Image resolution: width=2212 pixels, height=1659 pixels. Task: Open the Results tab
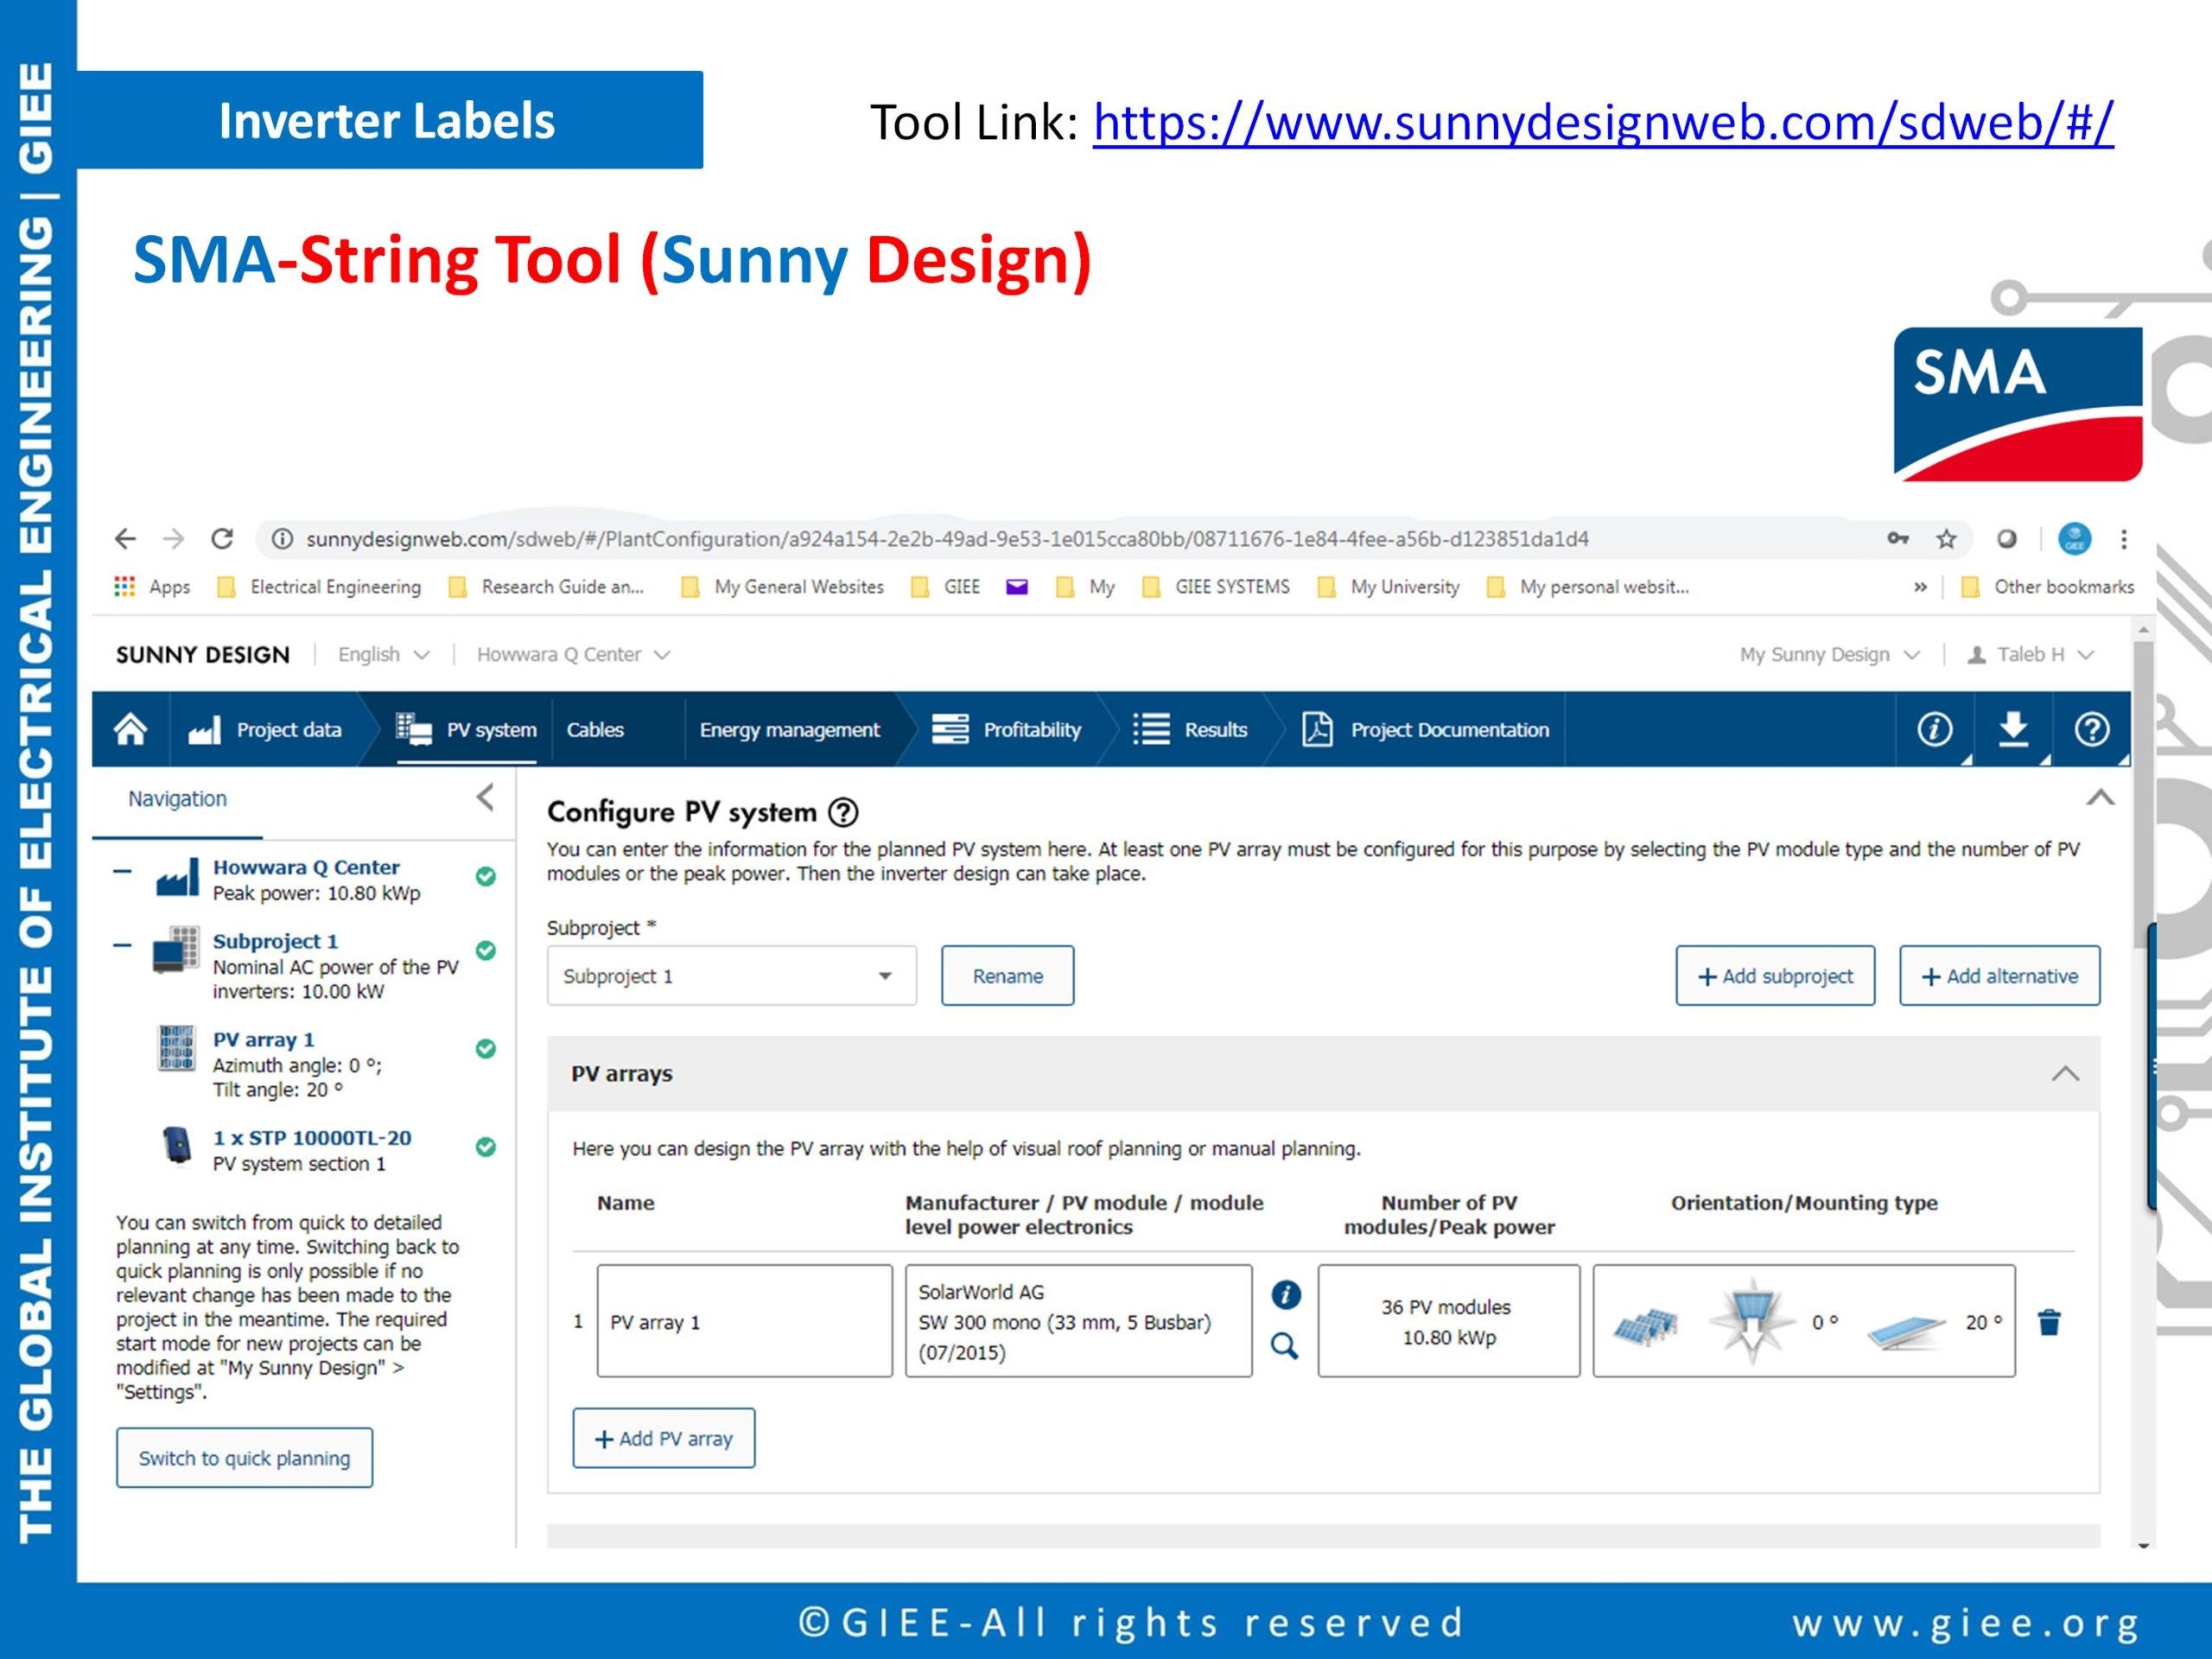pyautogui.click(x=1190, y=729)
